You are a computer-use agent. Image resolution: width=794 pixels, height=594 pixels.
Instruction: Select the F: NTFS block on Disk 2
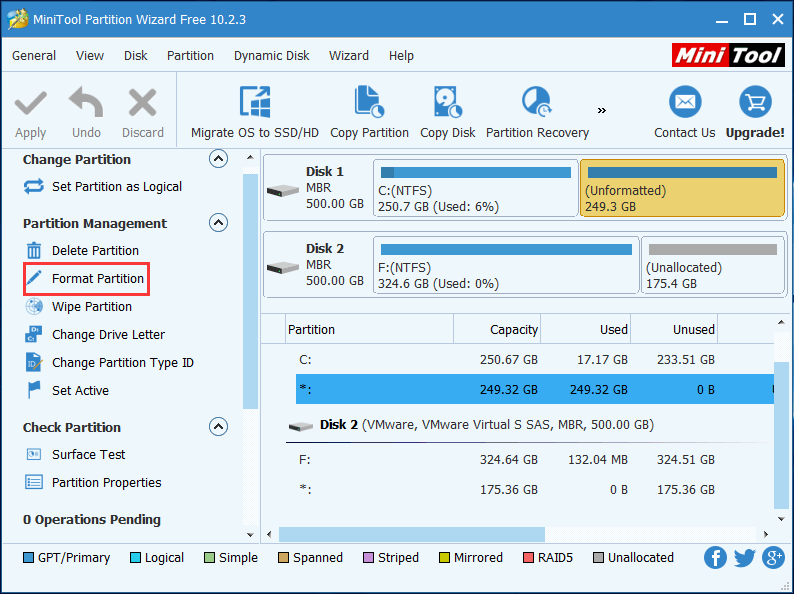[505, 265]
